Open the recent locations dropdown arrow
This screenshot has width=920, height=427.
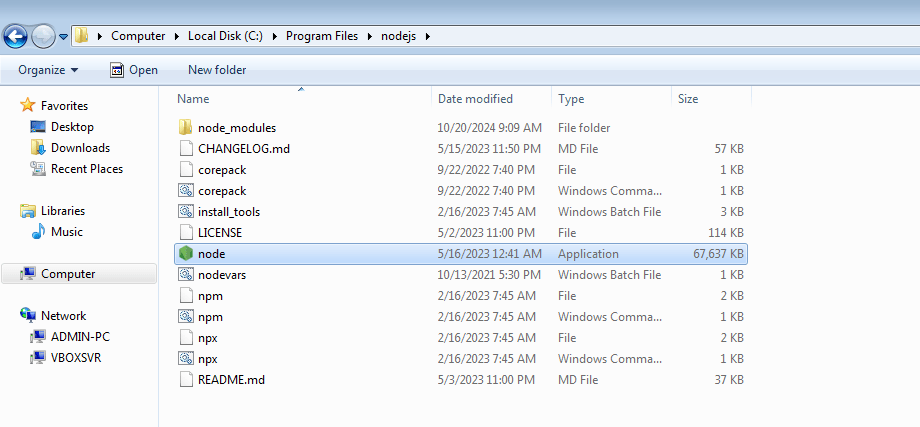(x=64, y=37)
